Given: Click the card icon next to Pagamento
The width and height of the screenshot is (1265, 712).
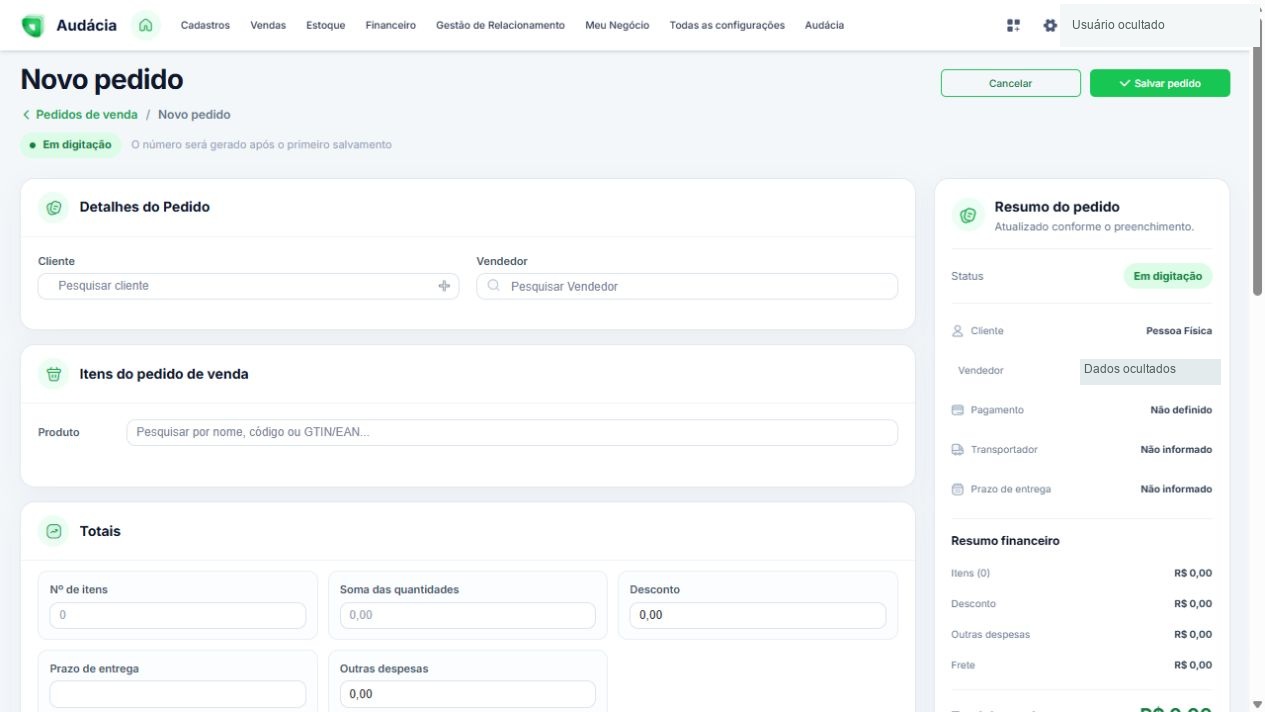Looking at the screenshot, I should click(x=958, y=410).
